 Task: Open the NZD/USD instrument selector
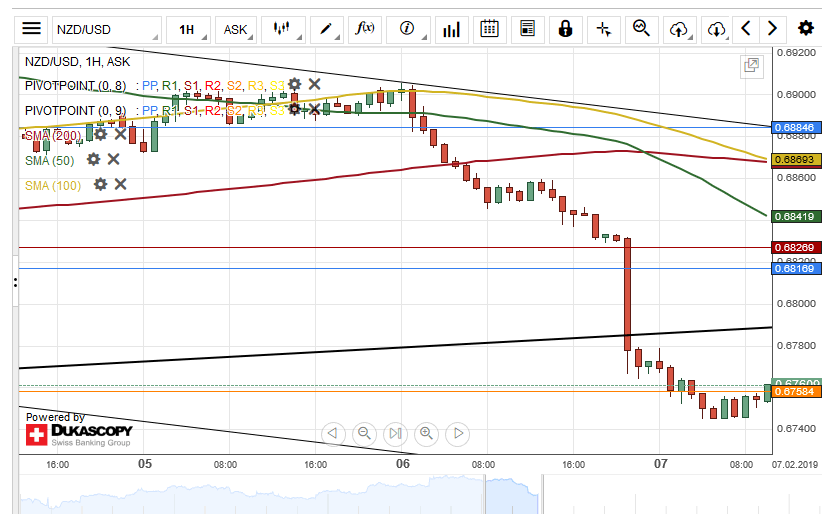[107, 29]
